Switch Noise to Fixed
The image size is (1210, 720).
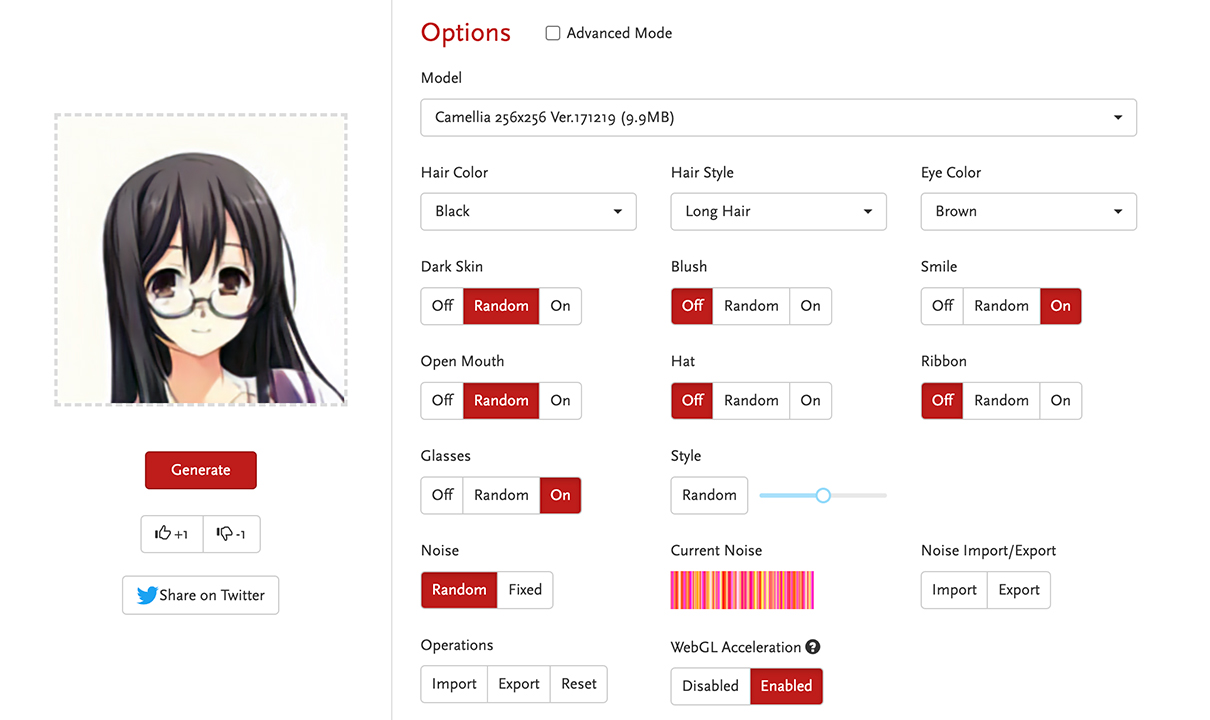click(x=524, y=590)
